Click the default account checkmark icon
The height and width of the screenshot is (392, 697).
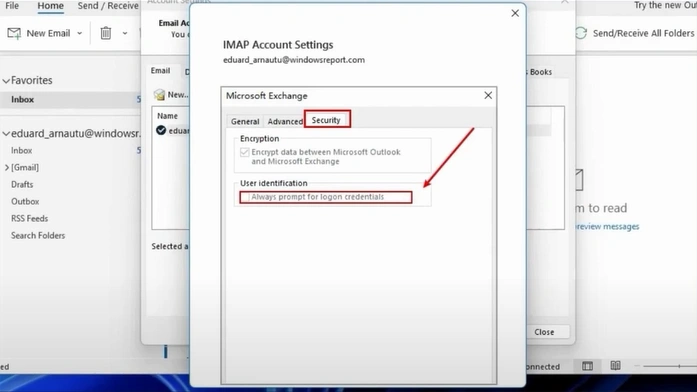161,130
